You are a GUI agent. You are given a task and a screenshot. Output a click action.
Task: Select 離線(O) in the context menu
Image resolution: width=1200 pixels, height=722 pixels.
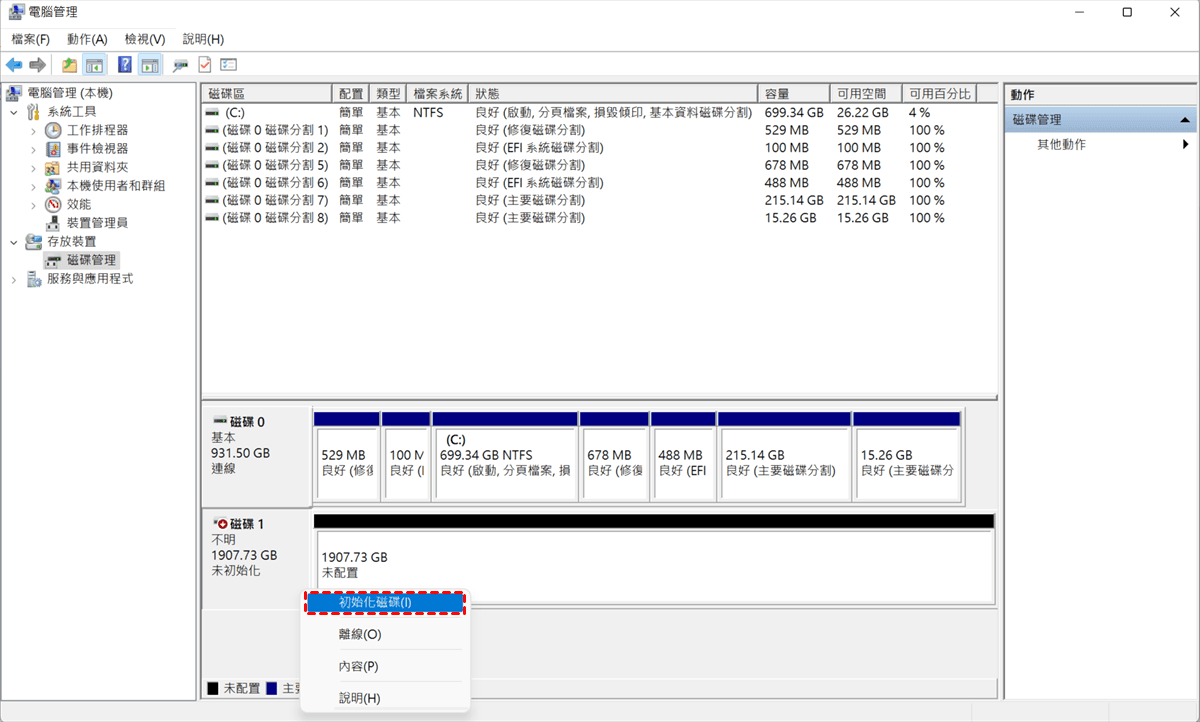(360, 634)
